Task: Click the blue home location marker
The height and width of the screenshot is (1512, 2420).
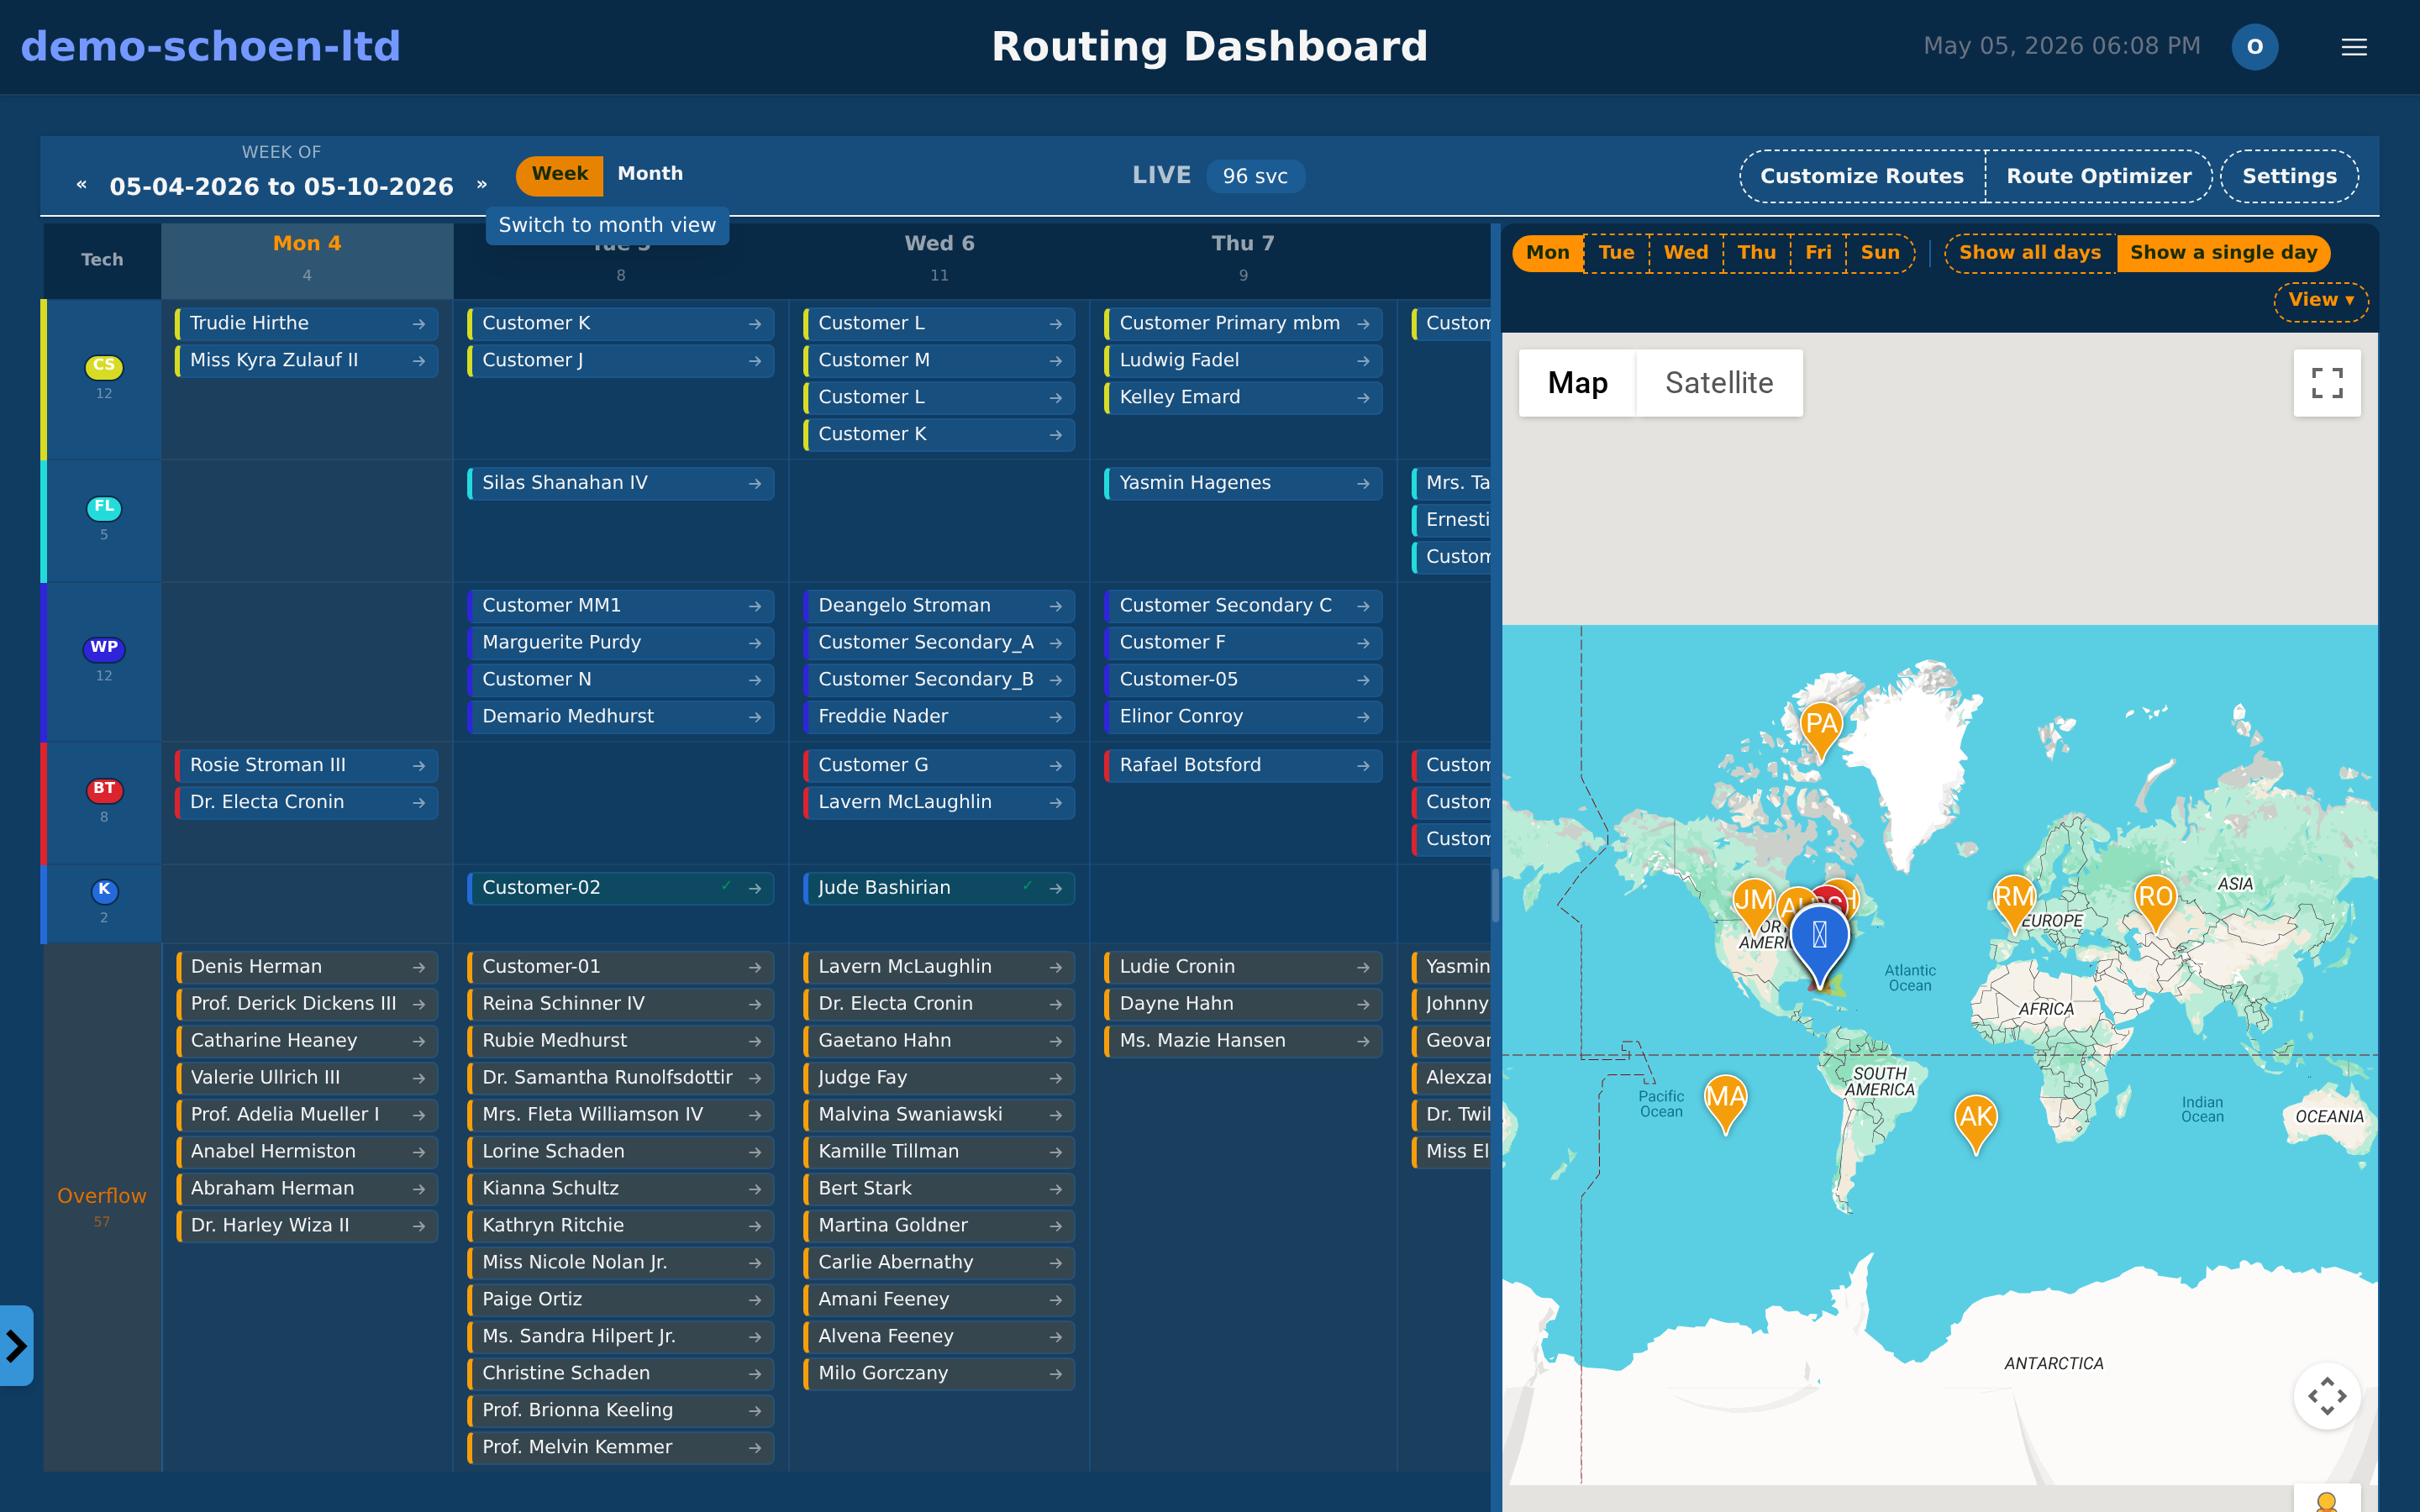Action: [x=1819, y=945]
